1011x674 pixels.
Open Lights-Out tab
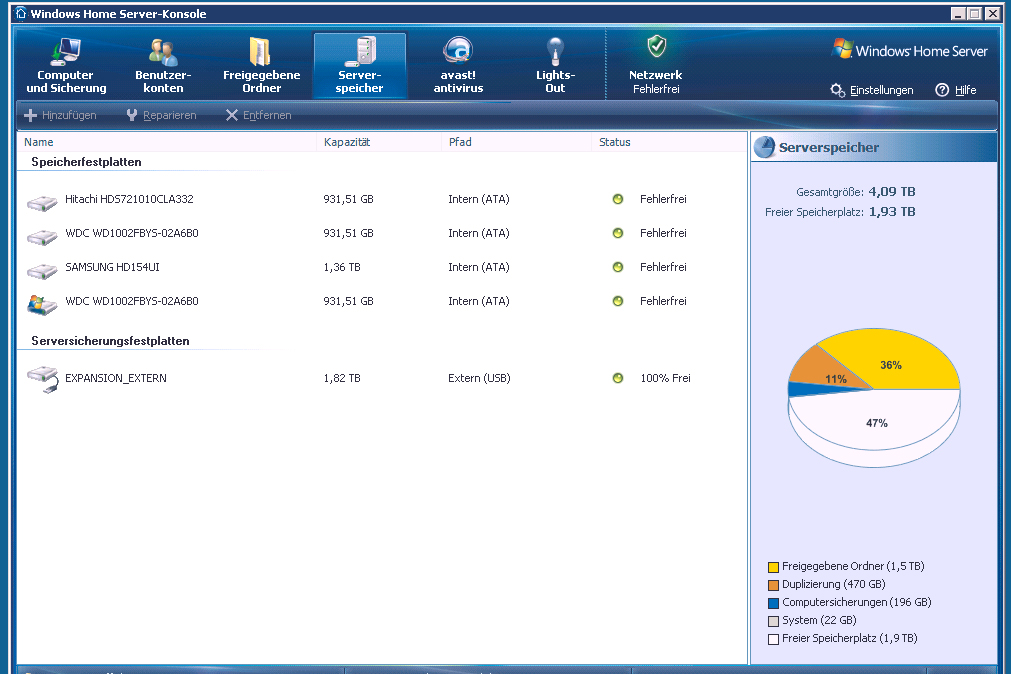coord(555,66)
